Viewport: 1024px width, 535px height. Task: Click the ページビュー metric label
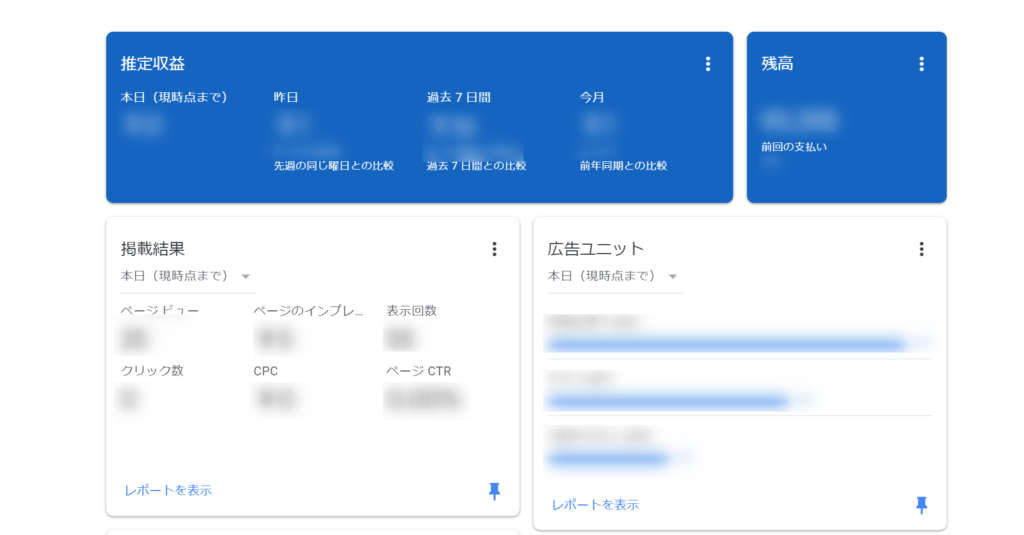159,311
